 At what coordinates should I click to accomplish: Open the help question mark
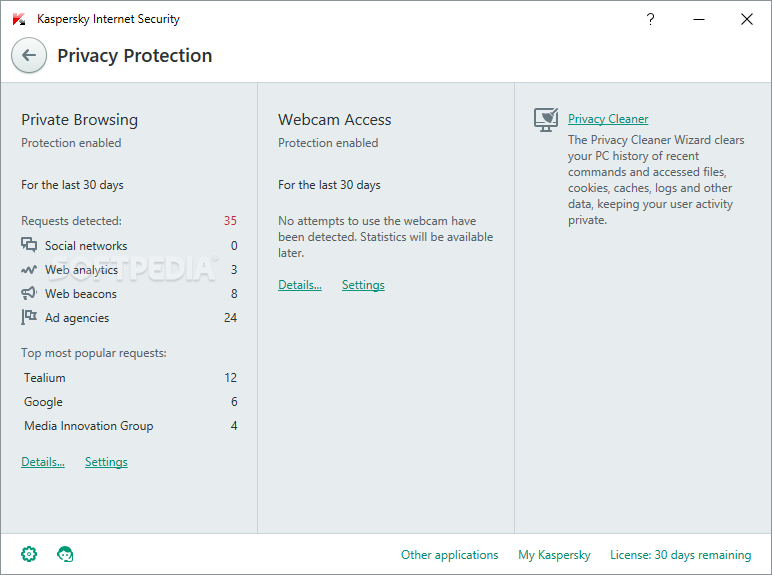[x=650, y=19]
